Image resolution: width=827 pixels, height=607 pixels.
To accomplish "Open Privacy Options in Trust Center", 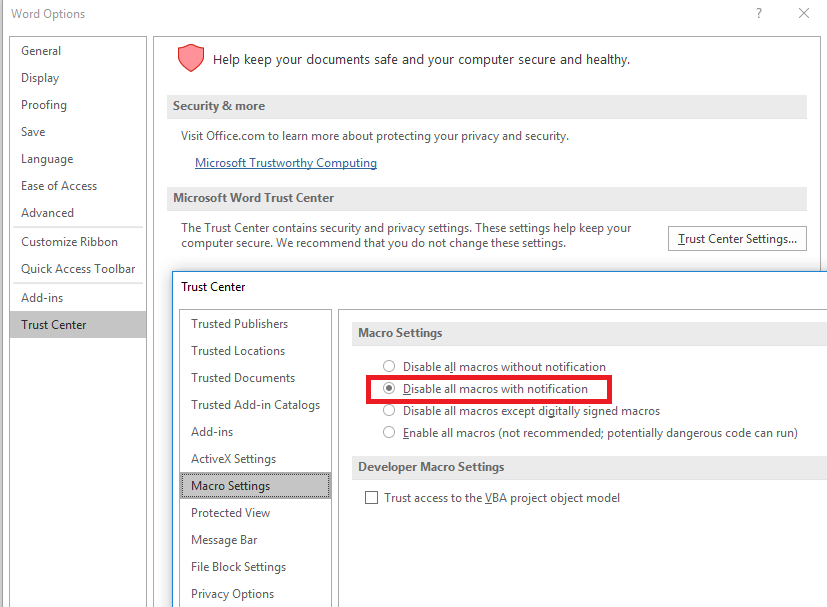I will pyautogui.click(x=232, y=594).
